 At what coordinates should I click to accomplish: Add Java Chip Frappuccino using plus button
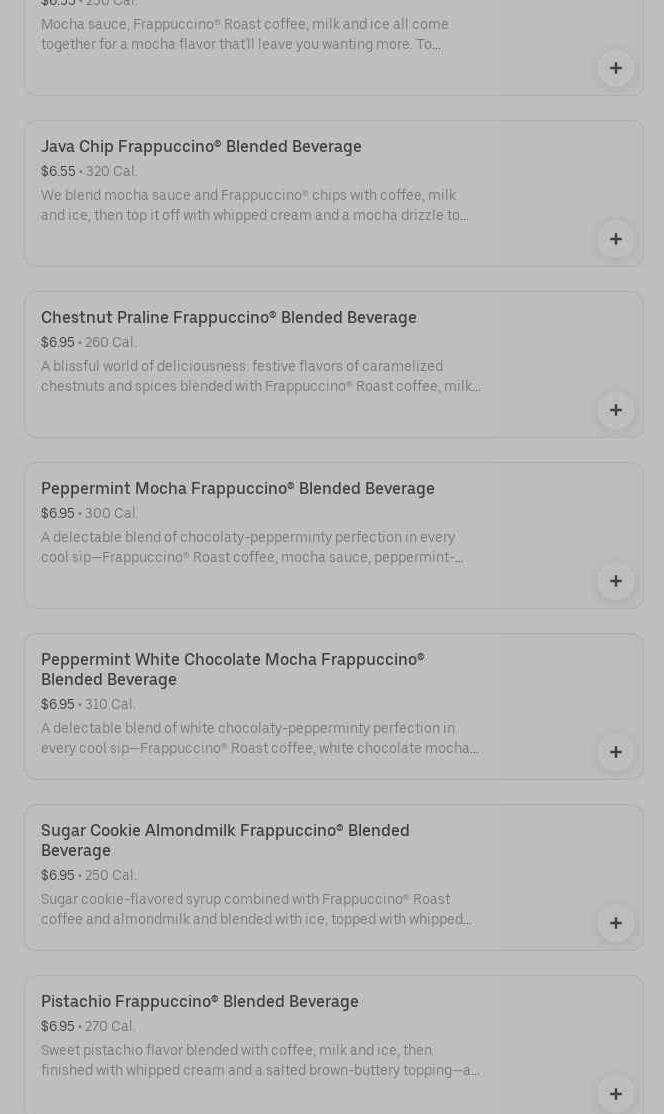tap(616, 239)
